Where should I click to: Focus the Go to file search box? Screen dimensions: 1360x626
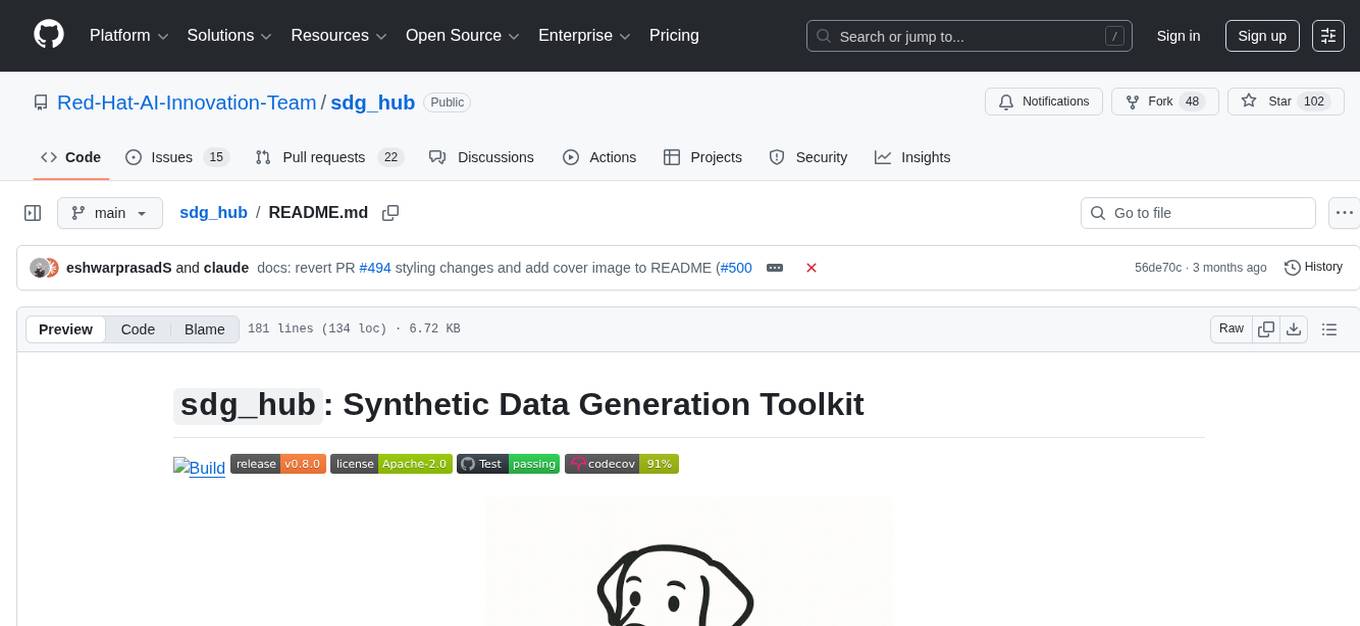(x=1197, y=212)
